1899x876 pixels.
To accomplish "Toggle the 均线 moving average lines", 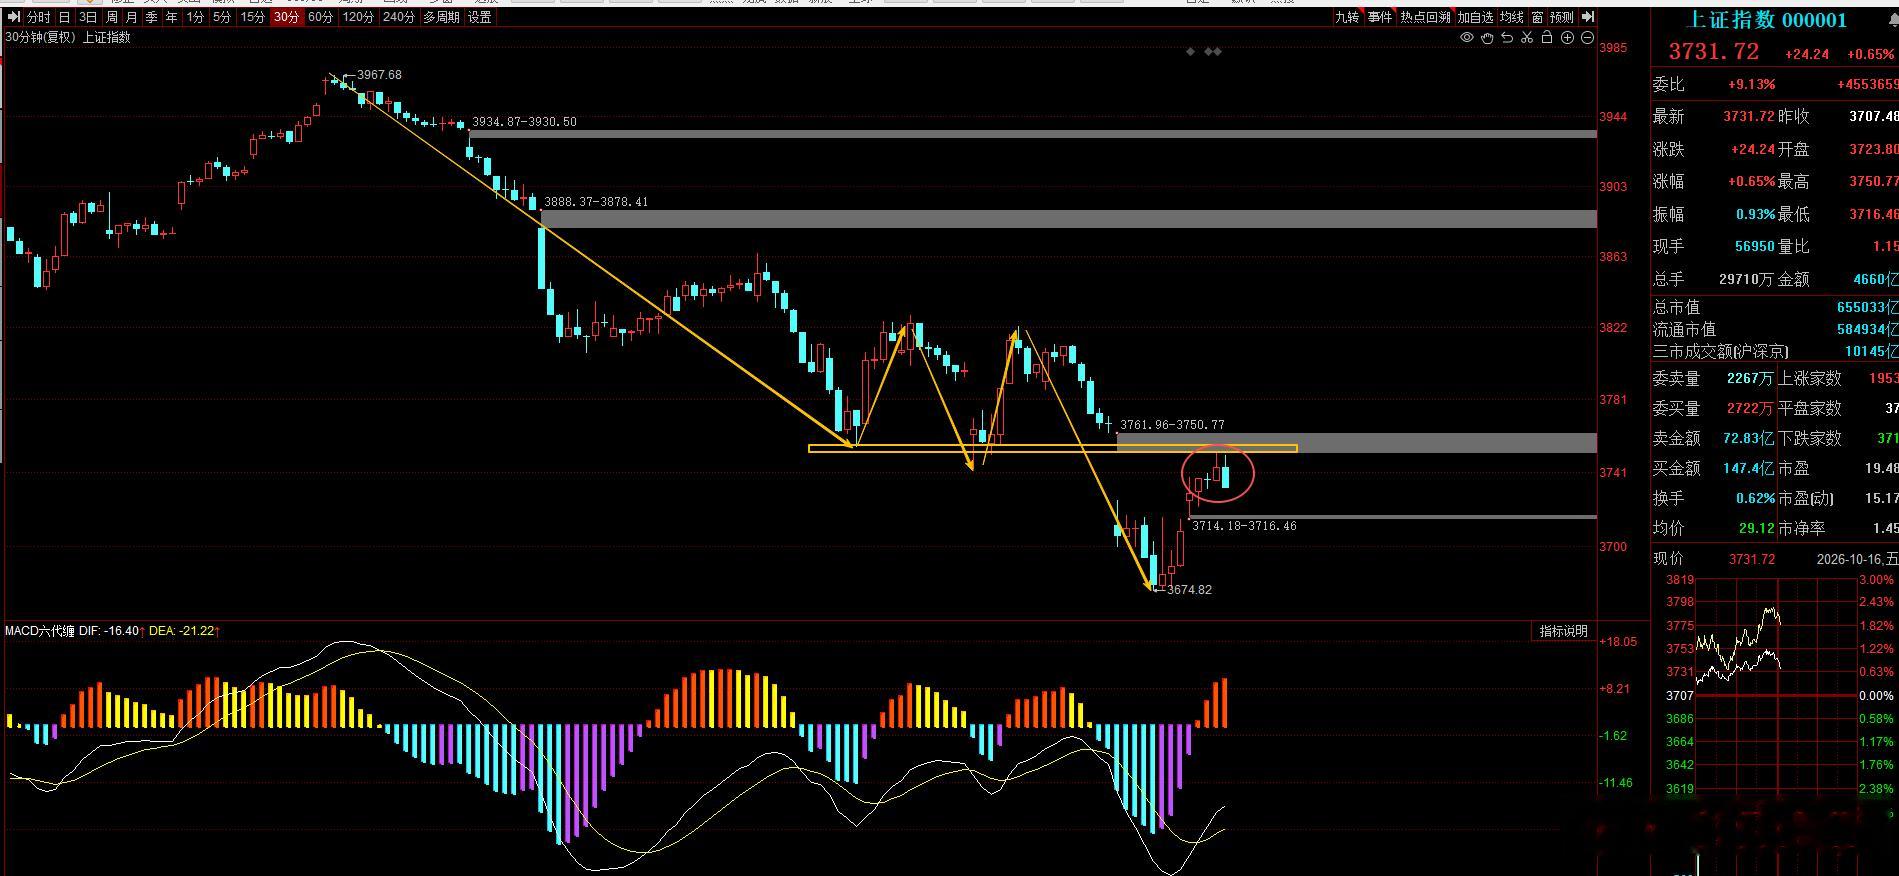I will tap(1511, 17).
